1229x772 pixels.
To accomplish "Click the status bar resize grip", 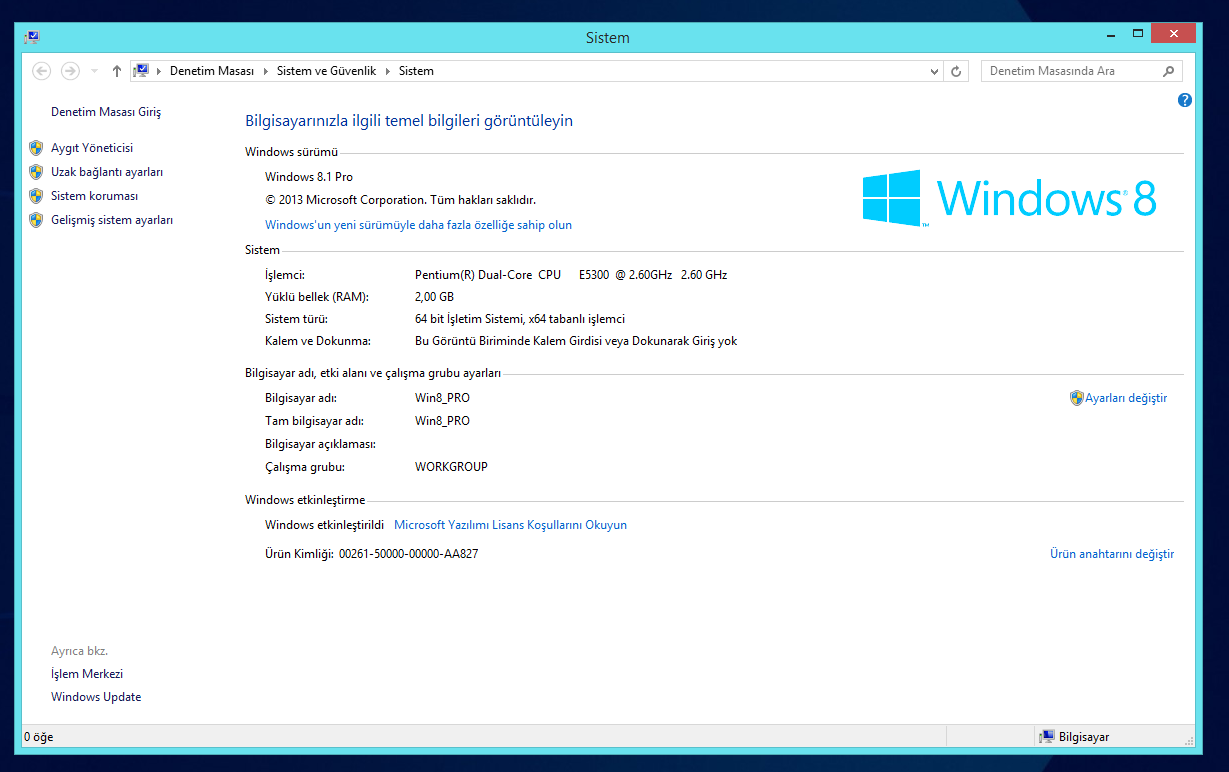I will coord(1188,740).
